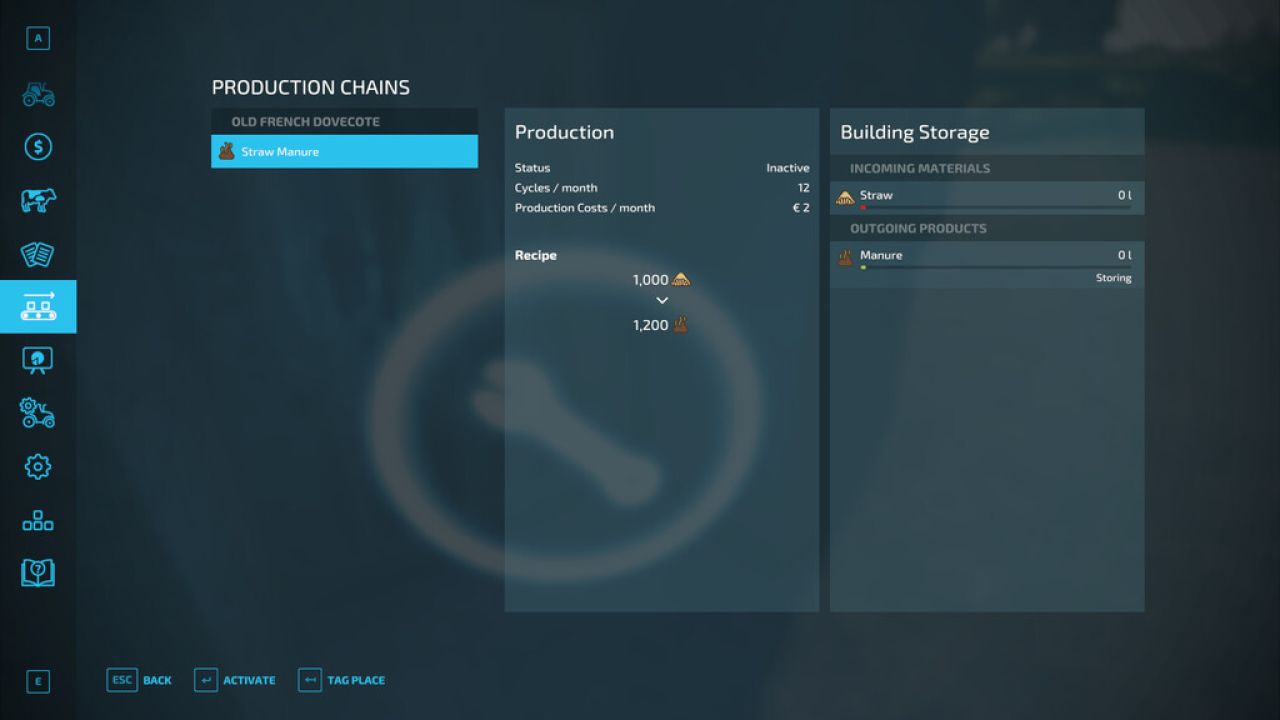1280x720 pixels.
Task: Click the Manure outgoing product row
Action: [x=987, y=265]
